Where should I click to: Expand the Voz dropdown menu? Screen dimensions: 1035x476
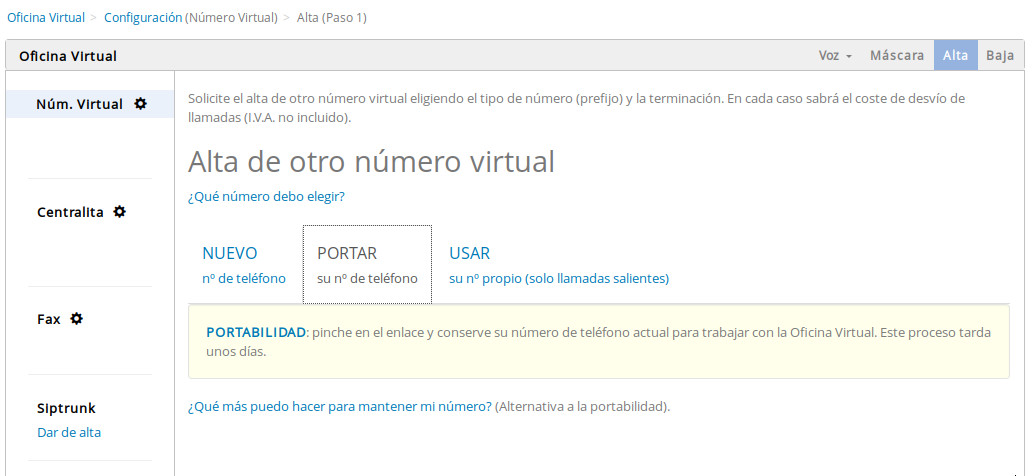pos(835,56)
